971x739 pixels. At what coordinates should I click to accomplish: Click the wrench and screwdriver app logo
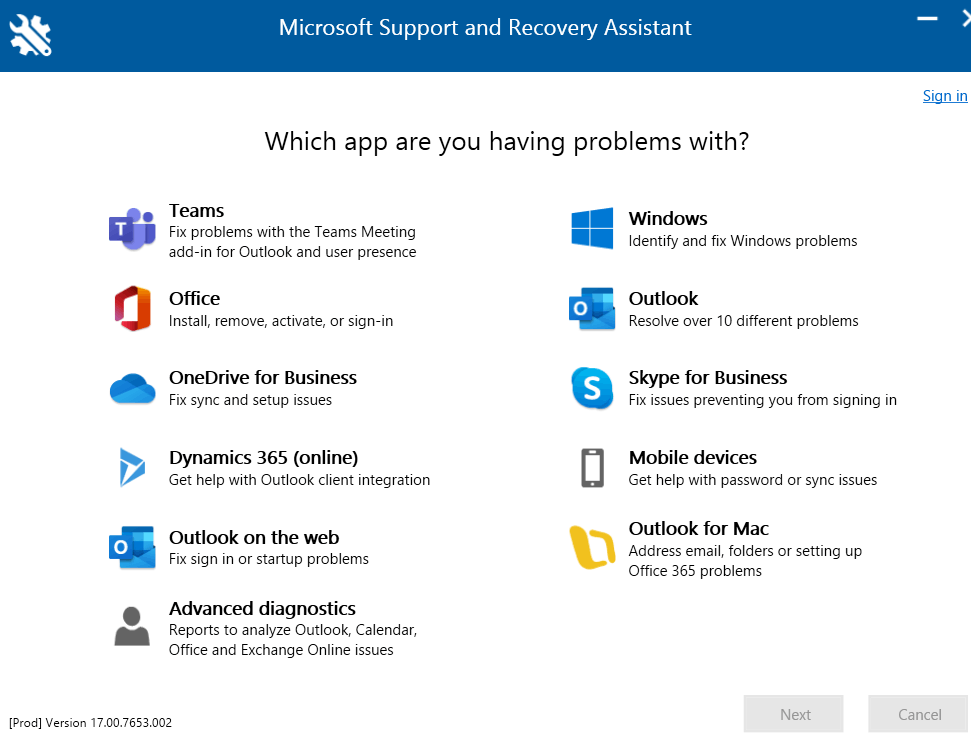30,35
